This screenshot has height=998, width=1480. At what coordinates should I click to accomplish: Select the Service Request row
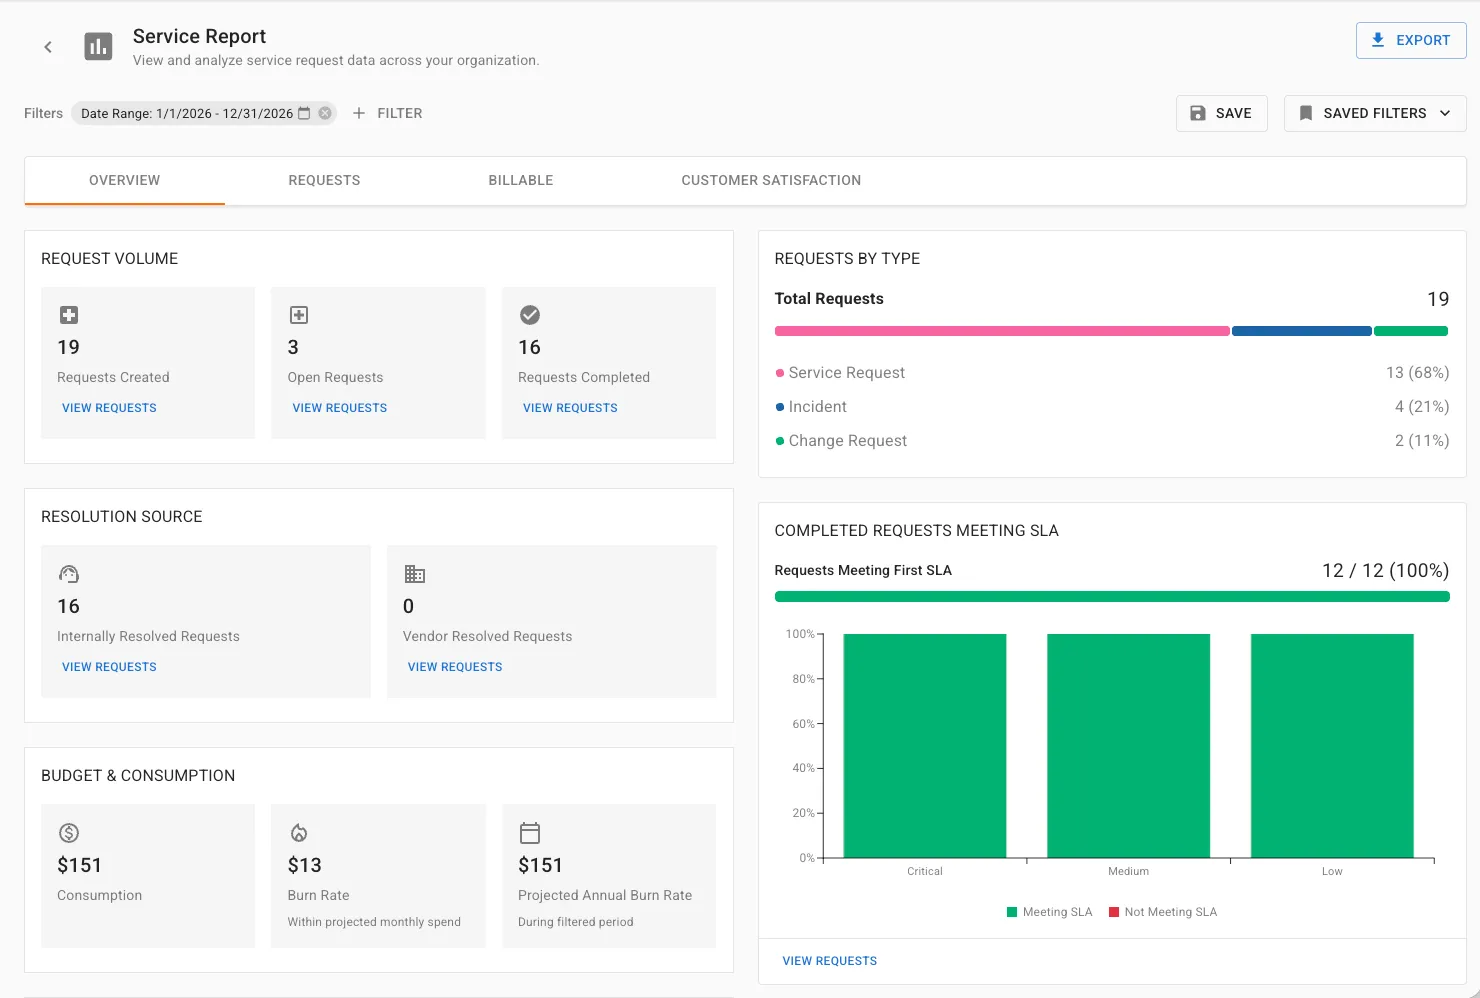[x=1112, y=373]
